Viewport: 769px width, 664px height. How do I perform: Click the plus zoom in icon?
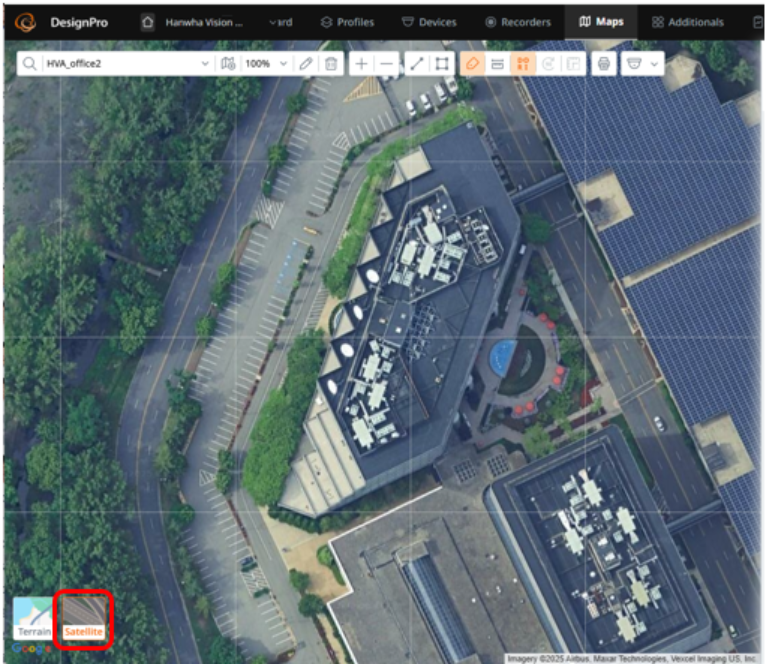tap(361, 64)
